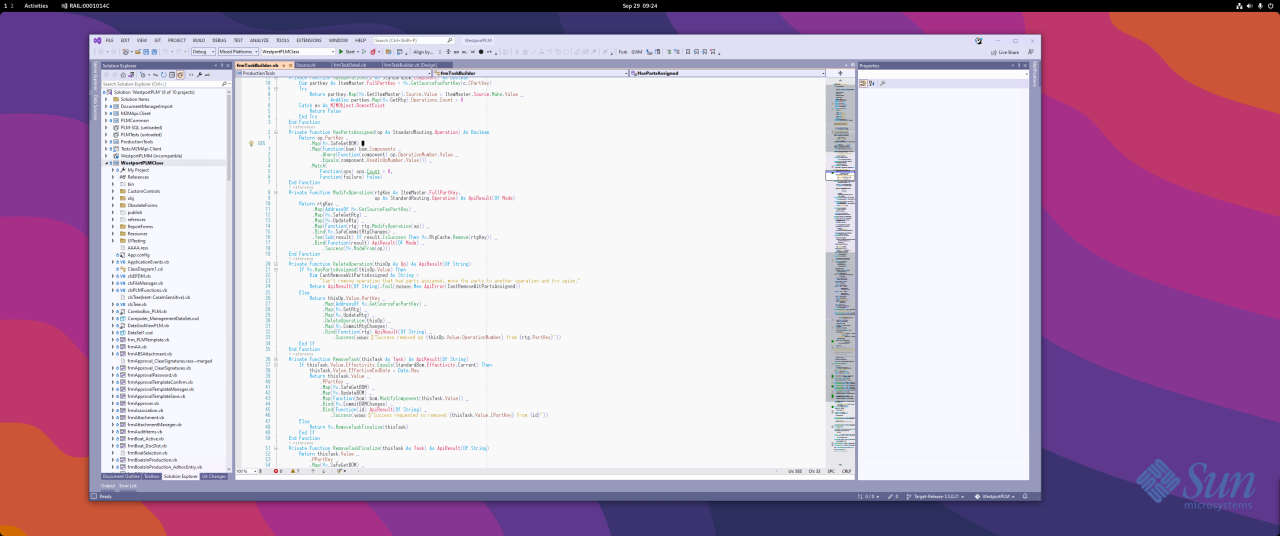Click the Git Changes panel tab
1280x536 pixels.
(x=214, y=477)
